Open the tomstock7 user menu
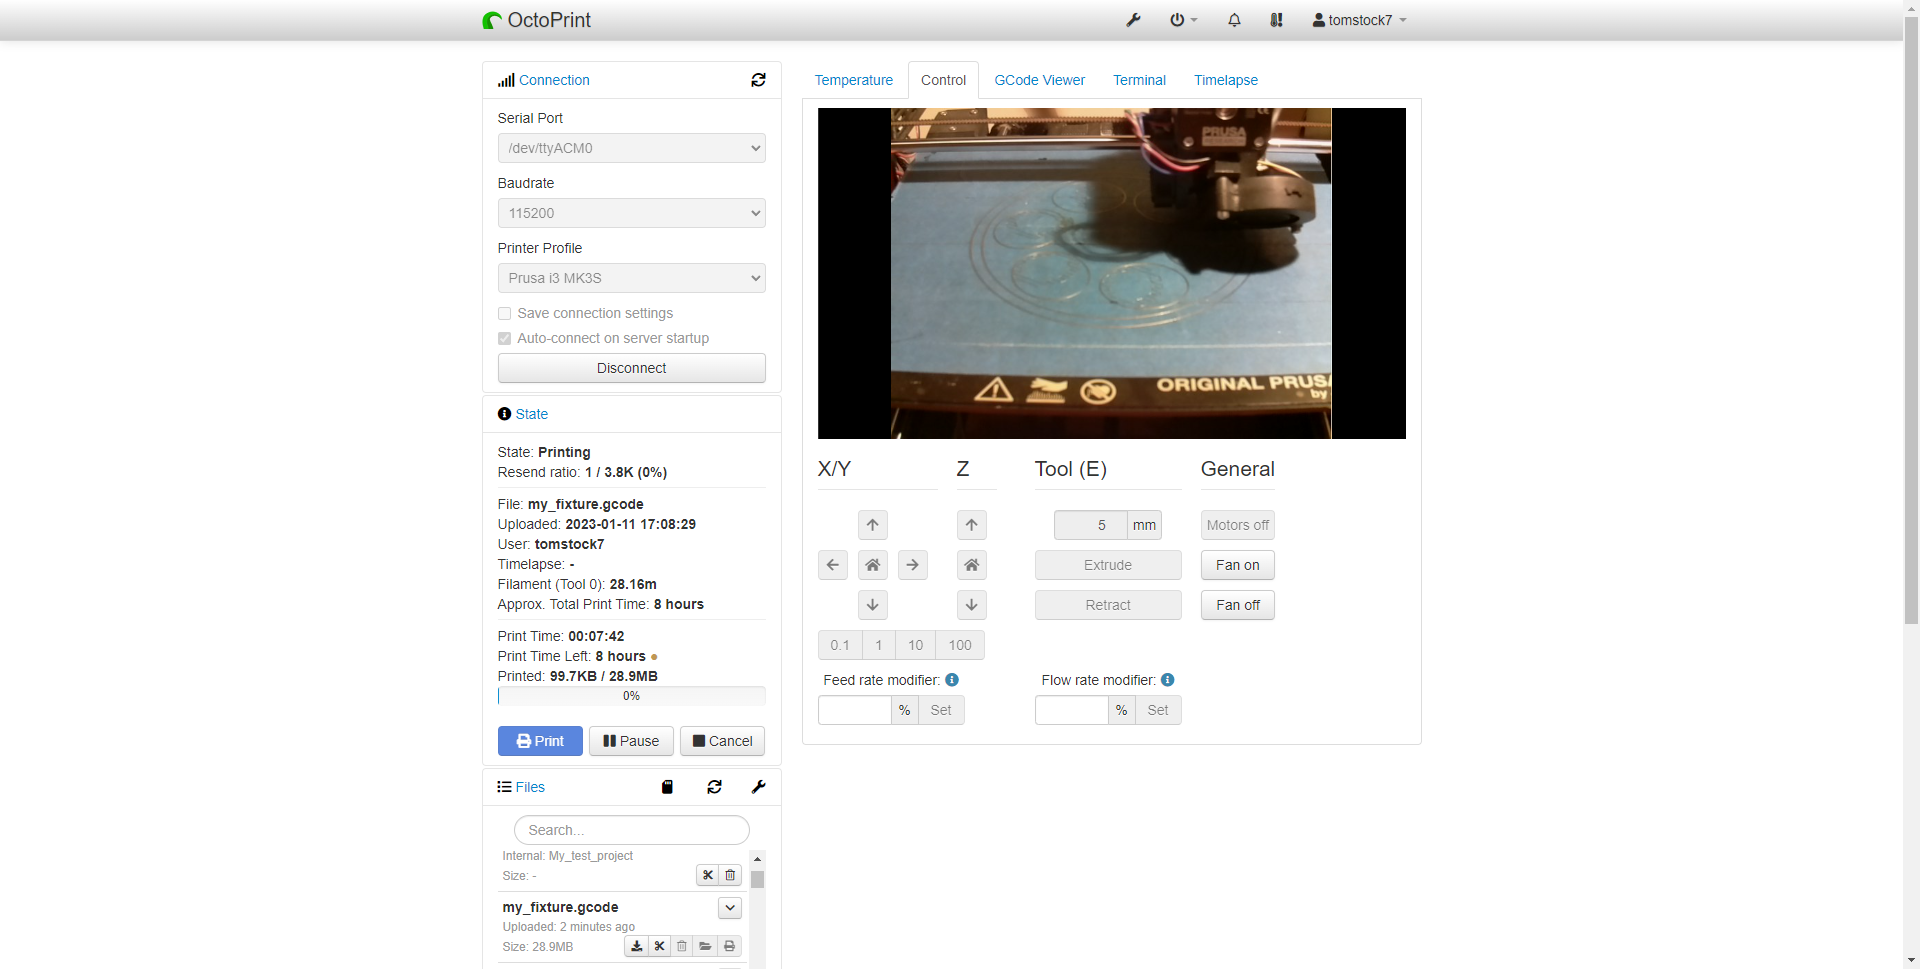Viewport: 1920px width, 969px height. [1359, 20]
